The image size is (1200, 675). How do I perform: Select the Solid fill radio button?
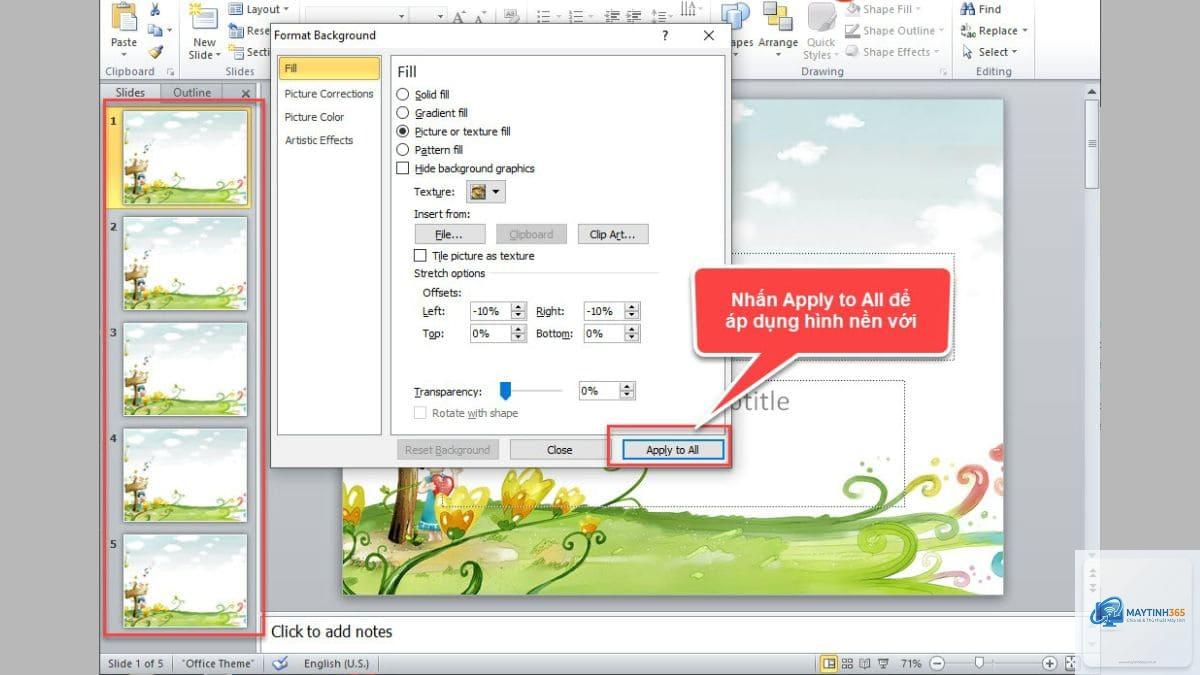coord(403,94)
